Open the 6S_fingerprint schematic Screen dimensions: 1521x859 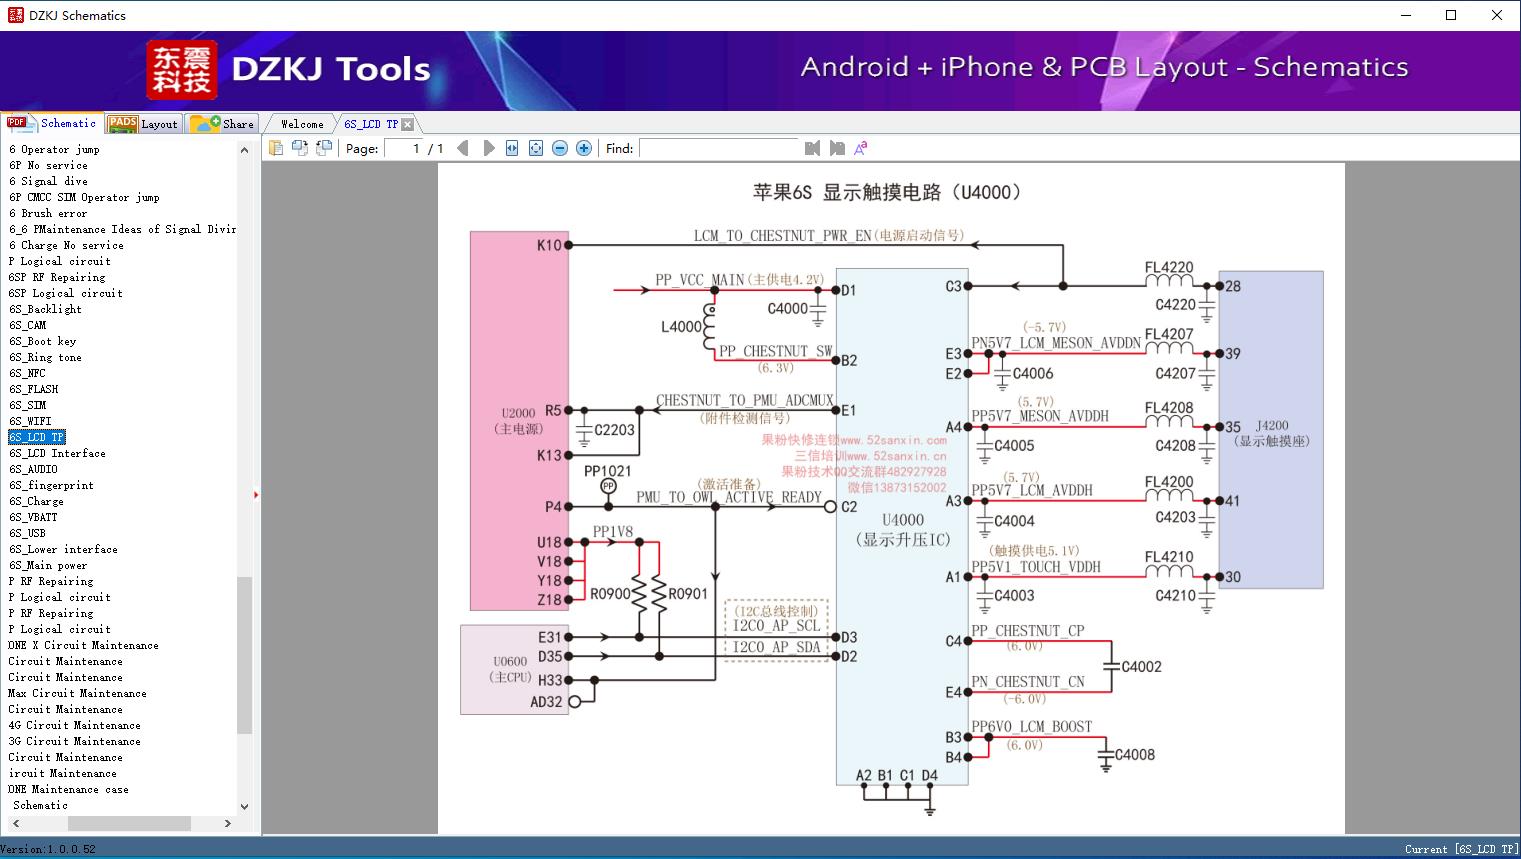tap(51, 485)
